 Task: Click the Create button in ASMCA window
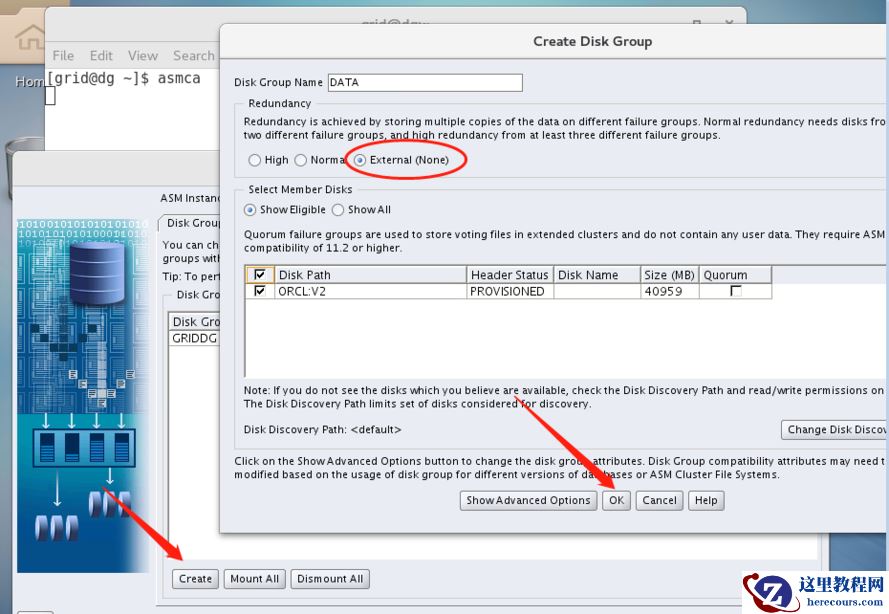[195, 578]
